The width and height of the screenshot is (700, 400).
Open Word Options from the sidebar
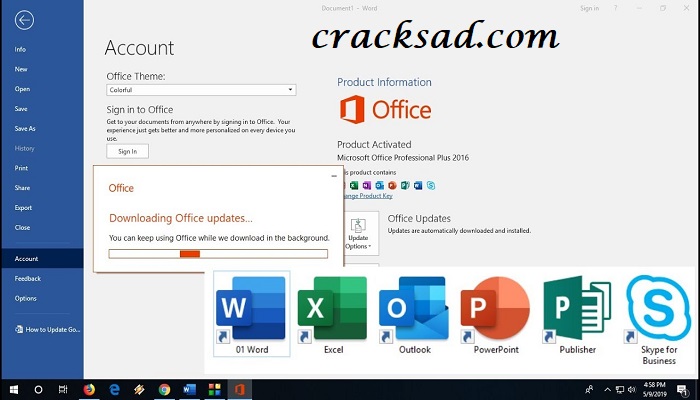(25, 298)
